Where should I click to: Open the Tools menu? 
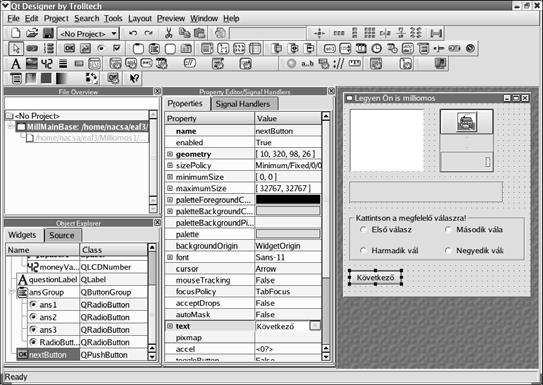[x=113, y=18]
